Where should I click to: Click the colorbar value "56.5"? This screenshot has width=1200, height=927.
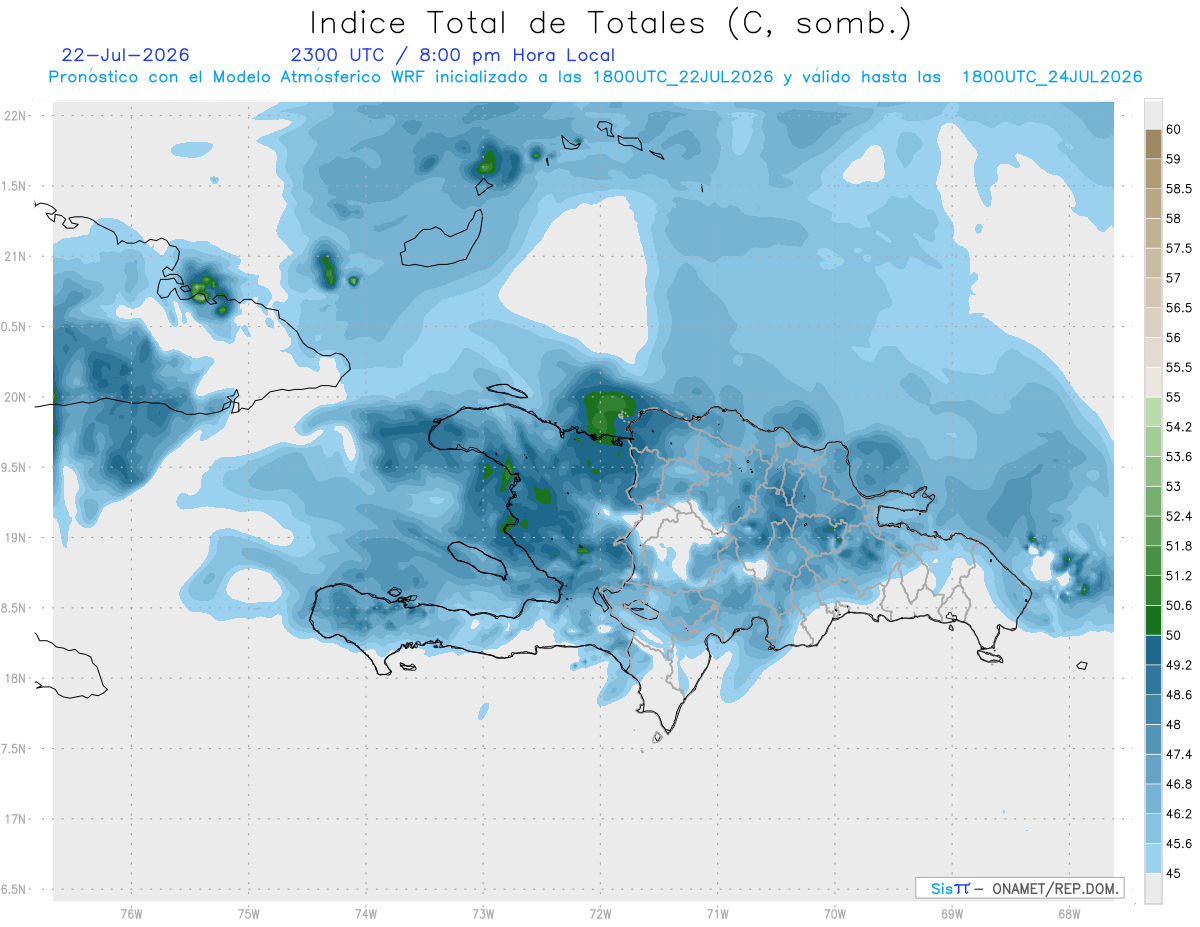pyautogui.click(x=1179, y=308)
